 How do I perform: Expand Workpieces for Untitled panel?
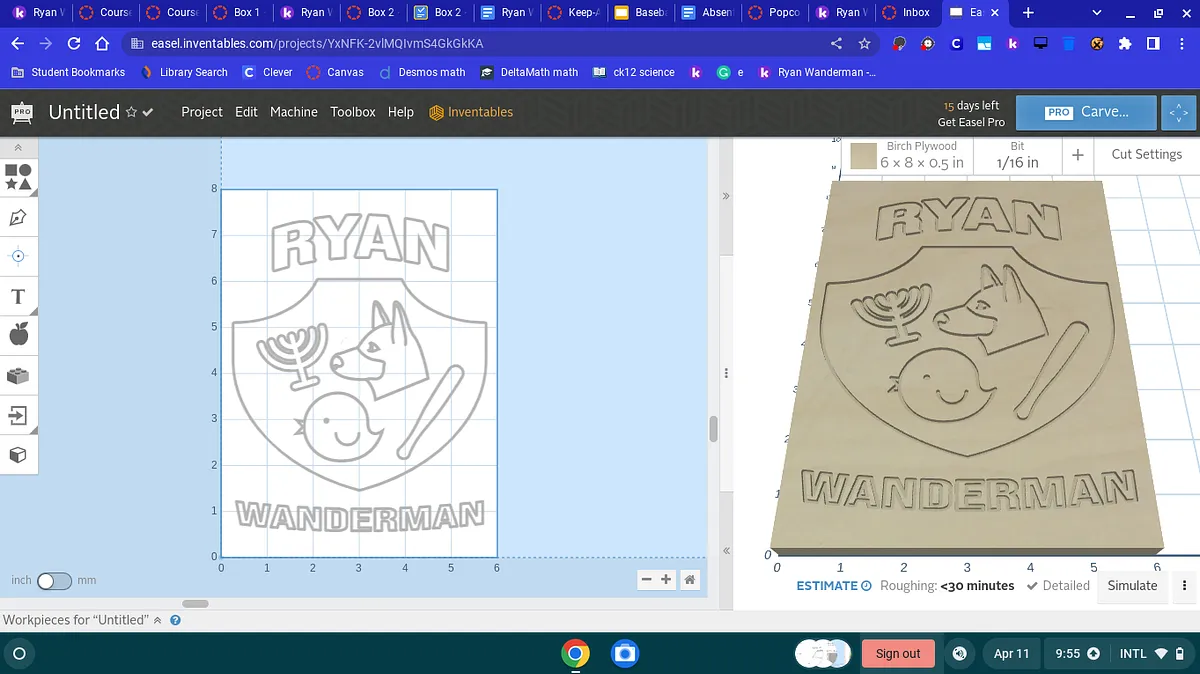[x=158, y=620]
